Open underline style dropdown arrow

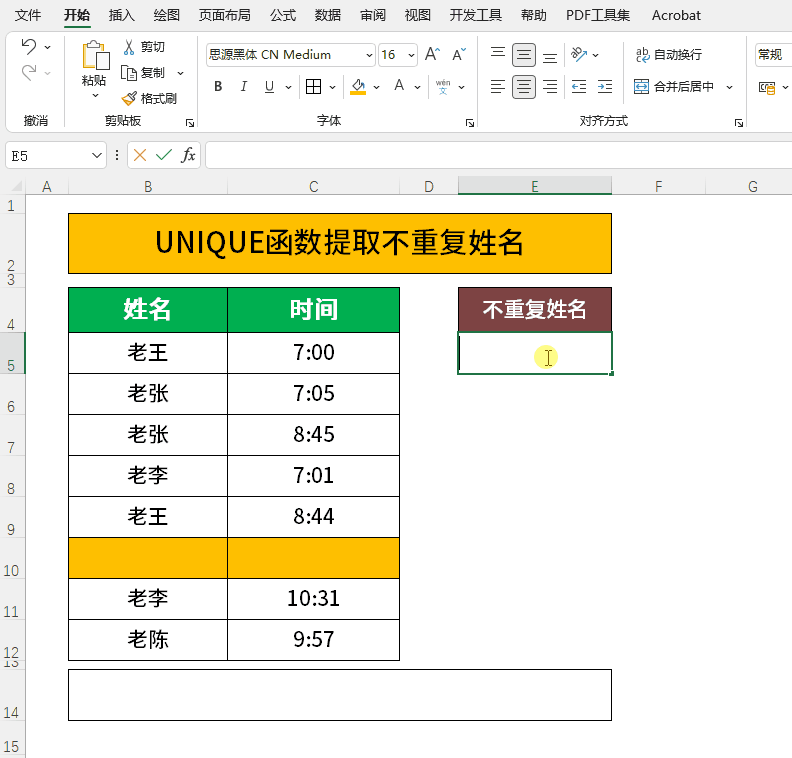pos(288,87)
